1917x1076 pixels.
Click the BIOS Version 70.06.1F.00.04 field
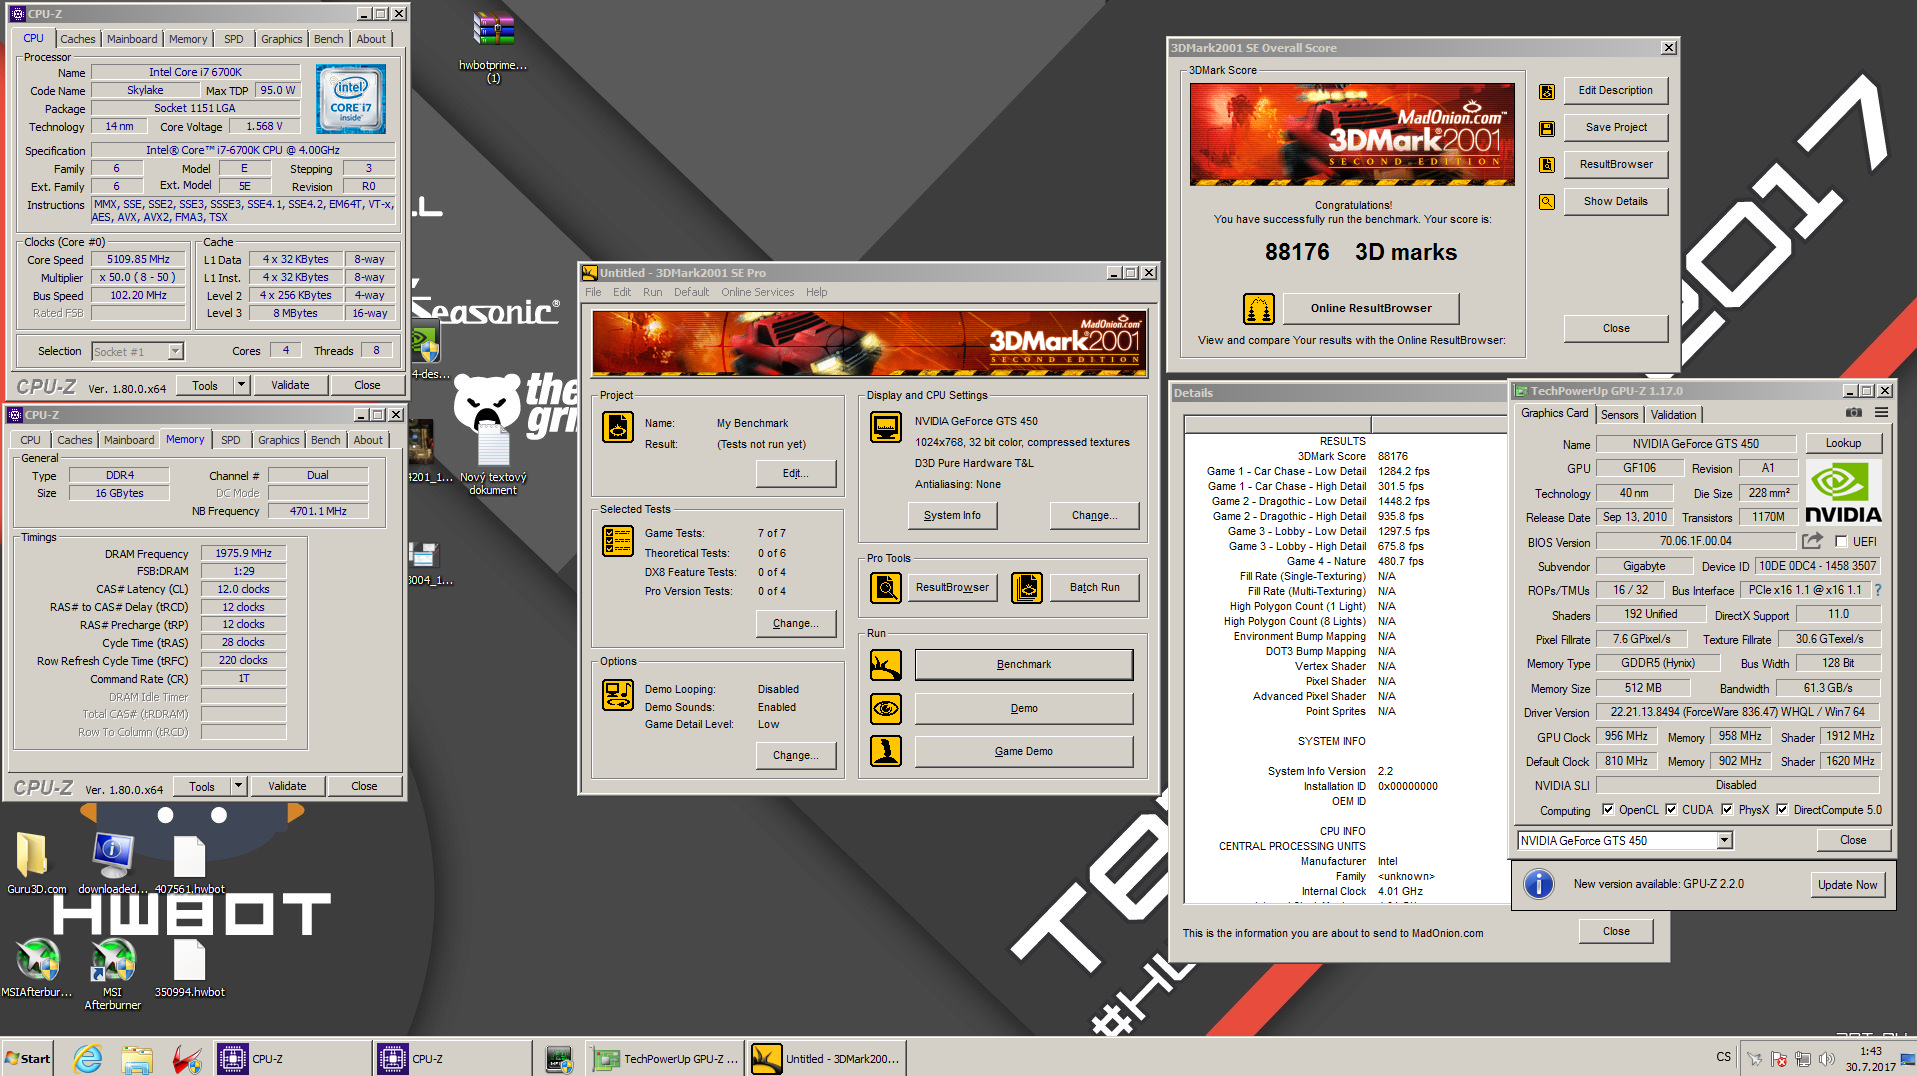(1696, 541)
